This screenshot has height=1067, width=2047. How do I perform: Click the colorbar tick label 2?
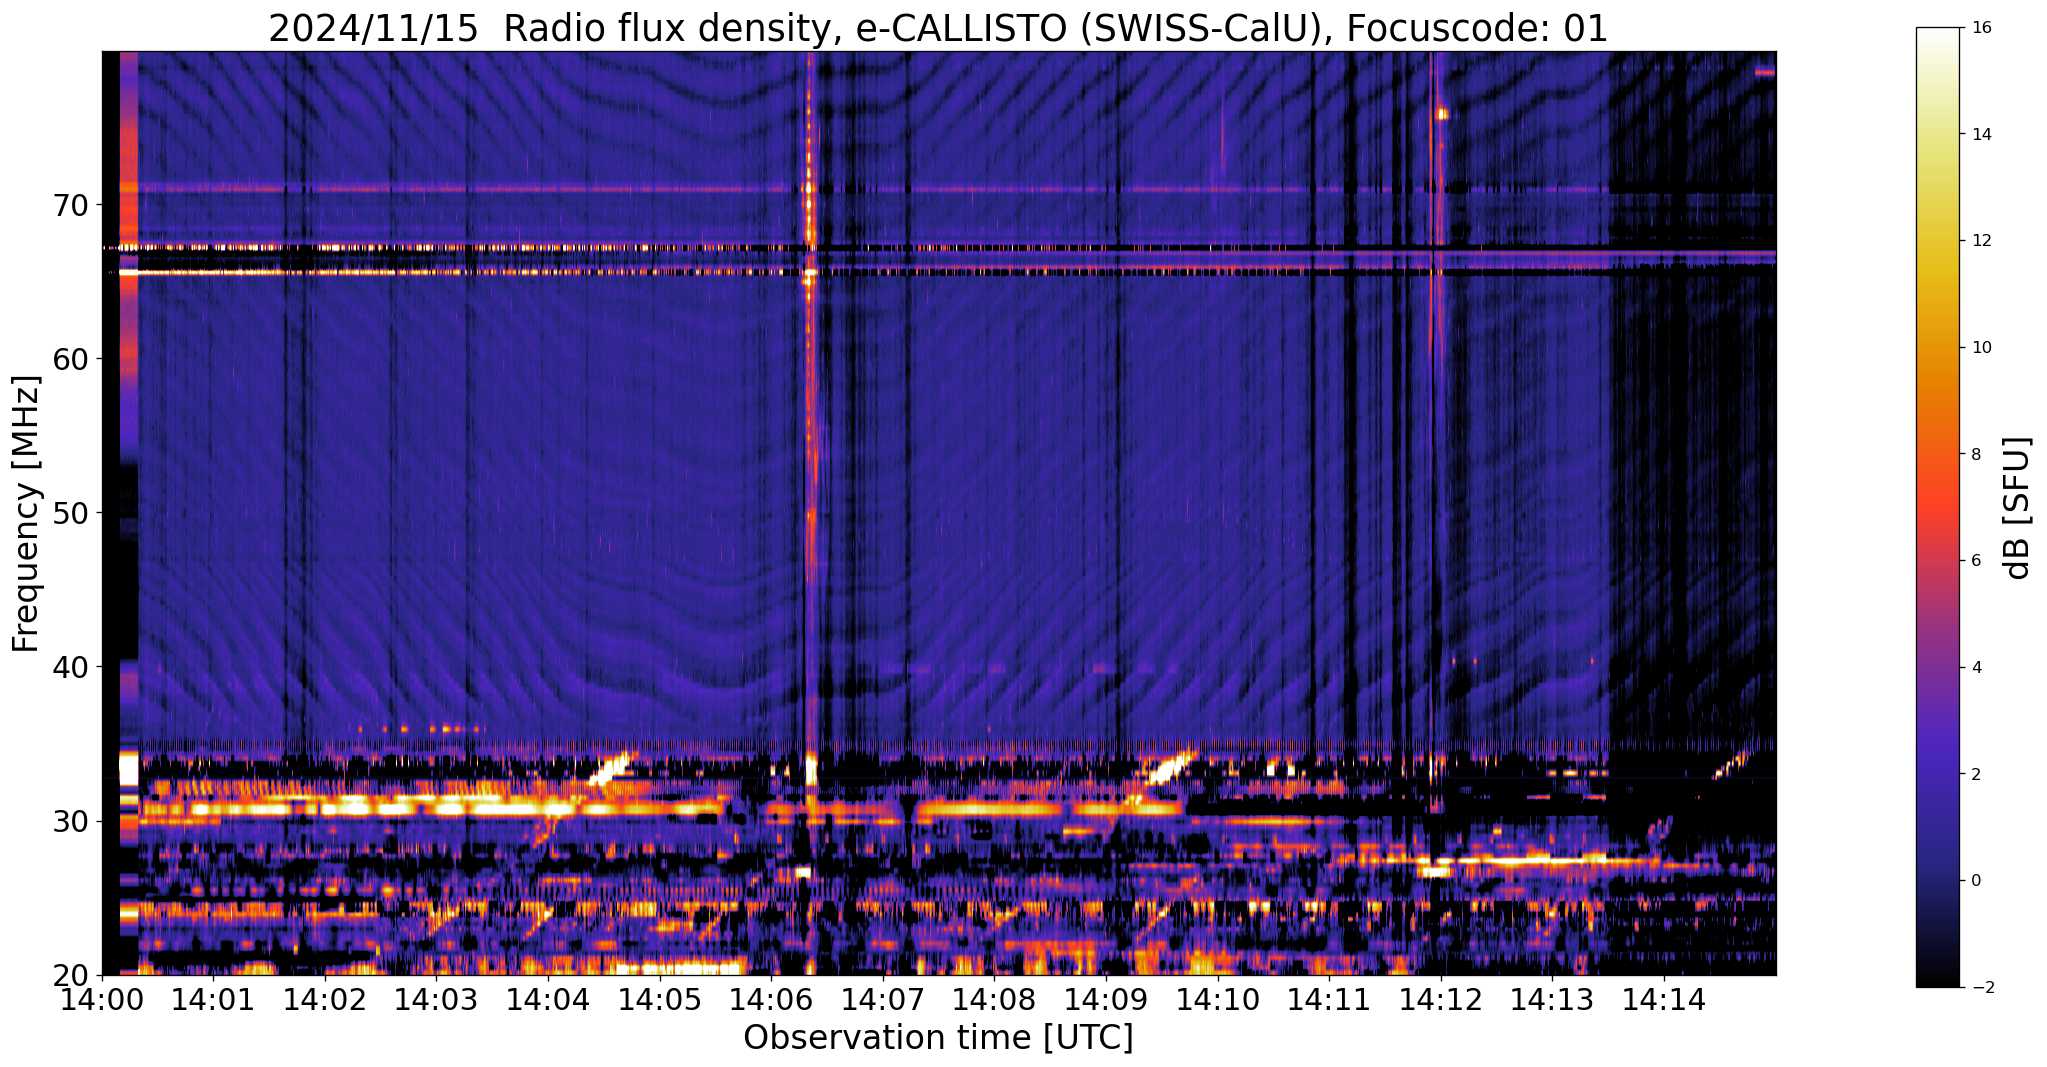coord(1977,774)
